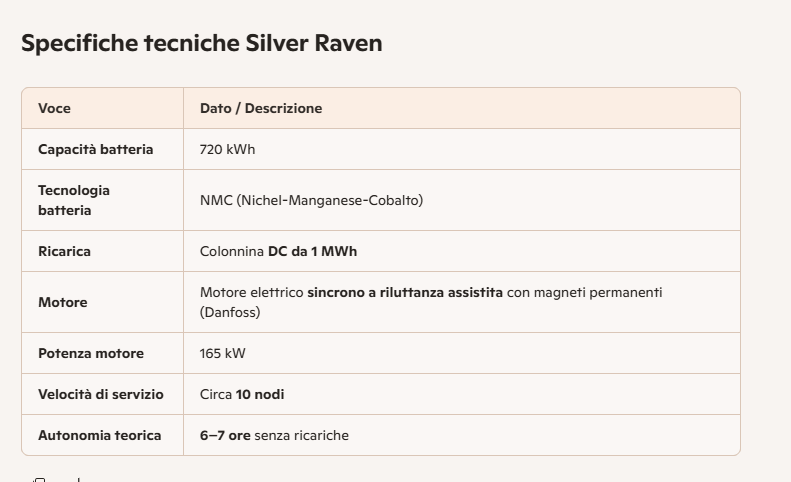
Task: Select the 'Motore' row label
Action: (x=63, y=302)
